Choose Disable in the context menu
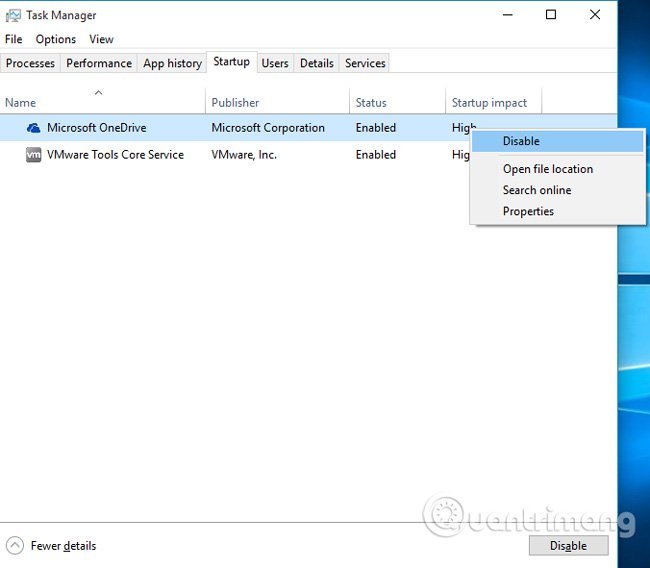 (x=521, y=141)
